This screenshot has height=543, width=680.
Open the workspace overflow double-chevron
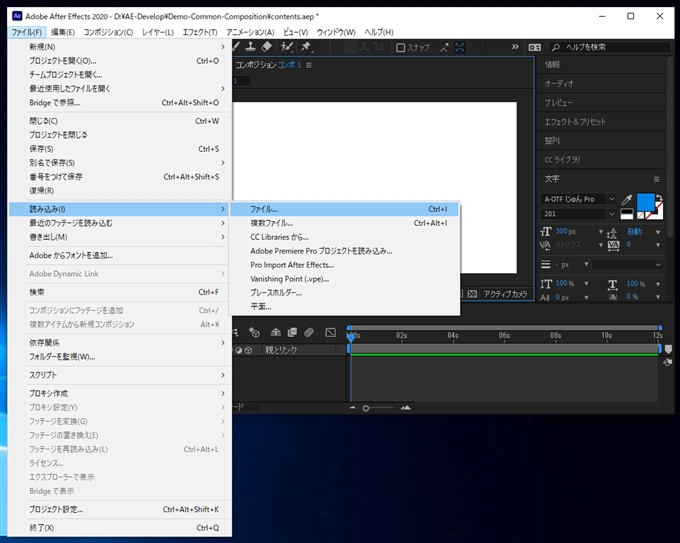[515, 47]
